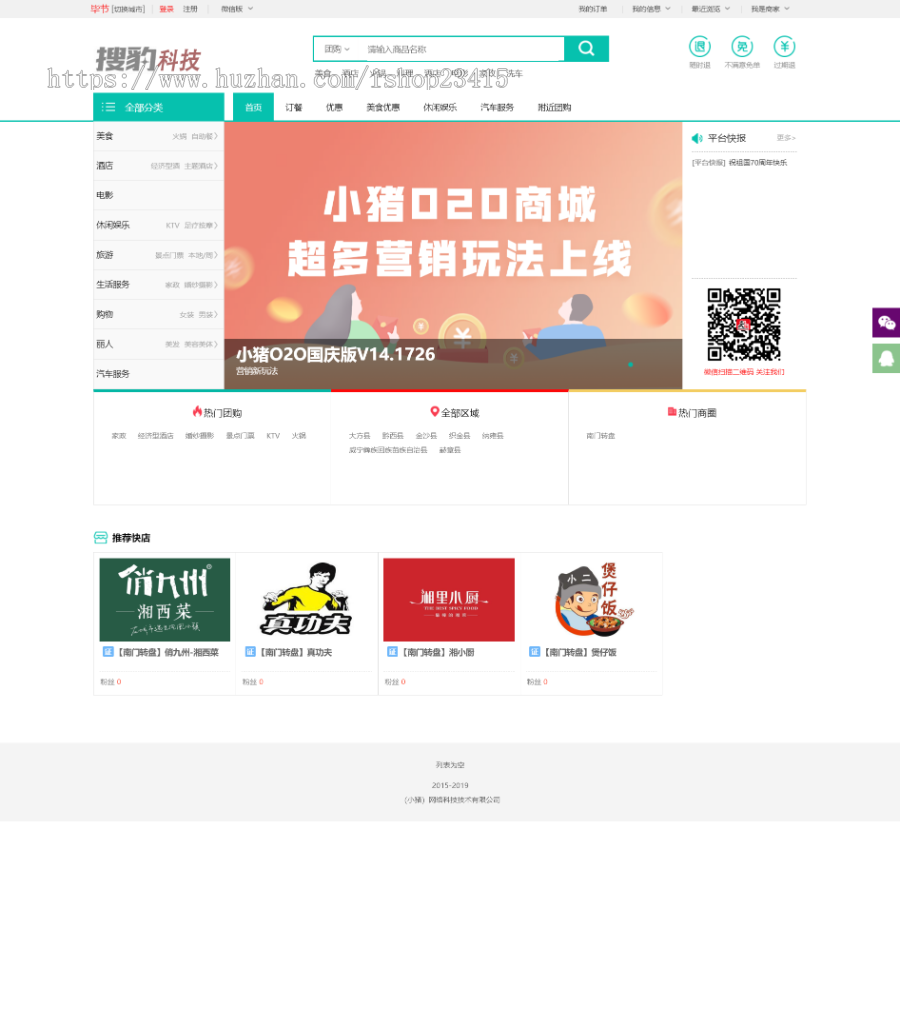Select 附近团购 in the navigation bar

click(x=556, y=107)
